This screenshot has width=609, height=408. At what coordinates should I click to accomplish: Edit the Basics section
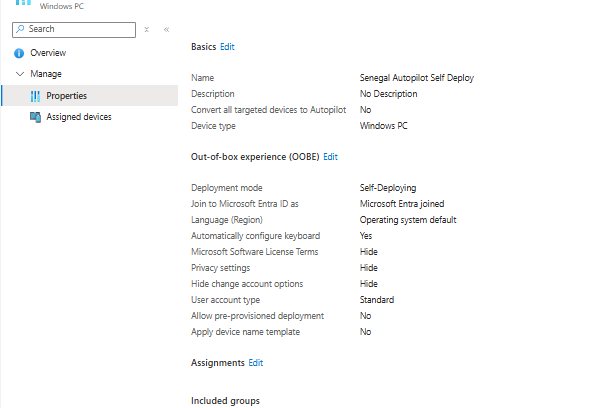tap(227, 47)
